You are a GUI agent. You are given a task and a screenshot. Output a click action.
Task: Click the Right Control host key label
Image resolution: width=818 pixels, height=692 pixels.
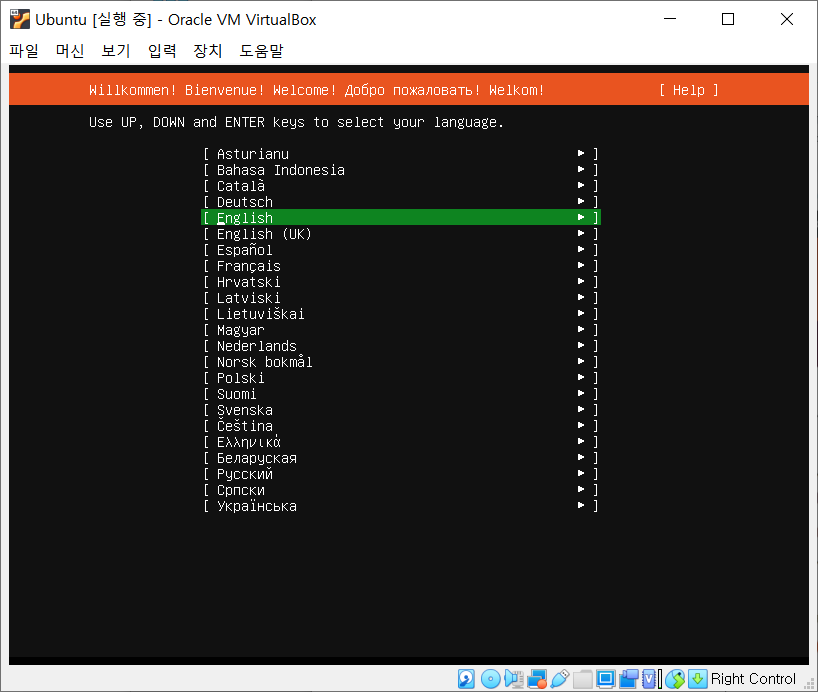coord(753,678)
